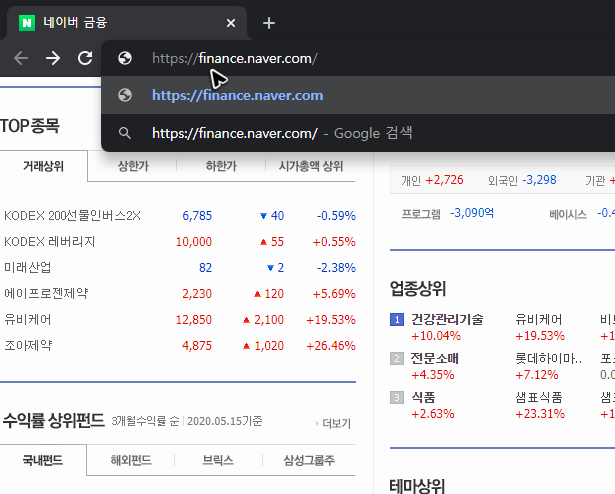Click rank 1 badge beside 건강관리기술

[x=397, y=319]
